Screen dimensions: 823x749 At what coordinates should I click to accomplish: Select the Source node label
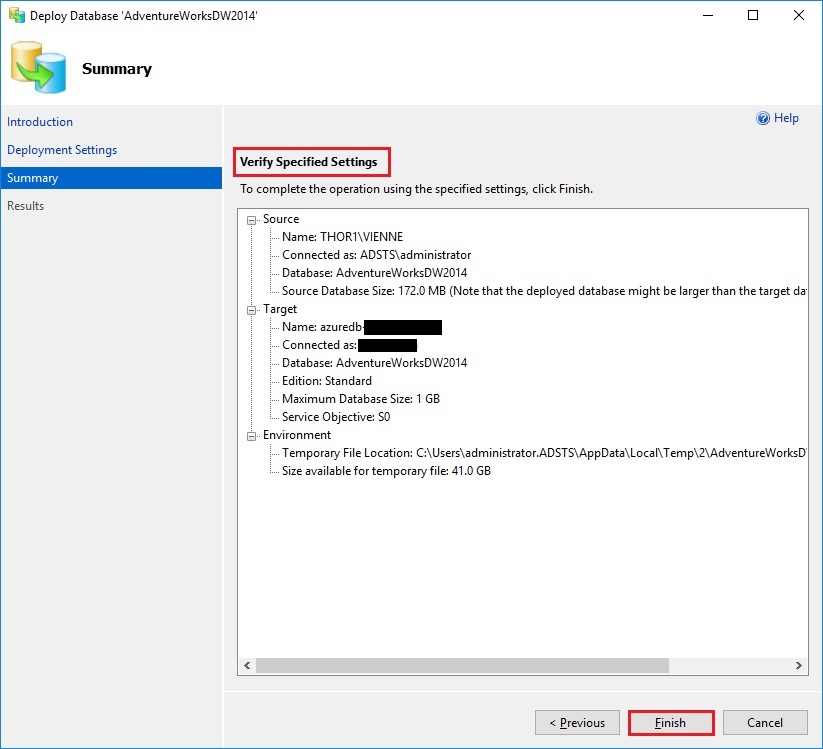point(281,219)
